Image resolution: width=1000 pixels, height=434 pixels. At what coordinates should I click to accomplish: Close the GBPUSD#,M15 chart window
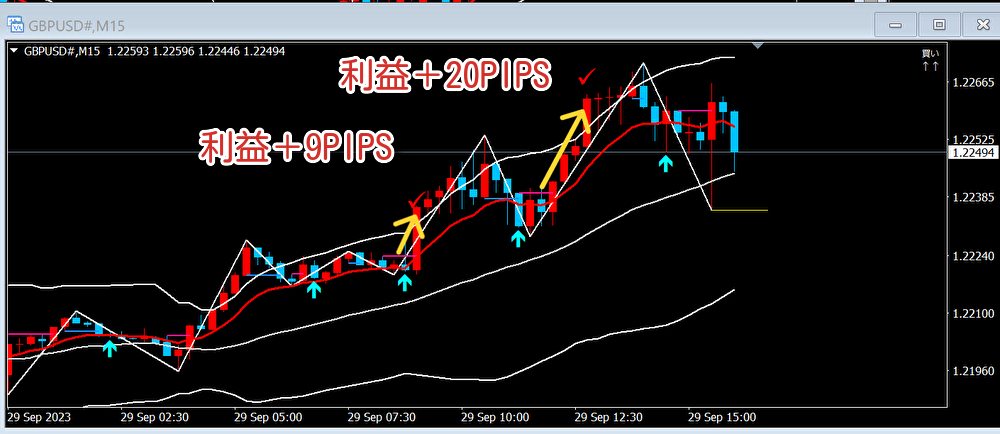(x=983, y=25)
